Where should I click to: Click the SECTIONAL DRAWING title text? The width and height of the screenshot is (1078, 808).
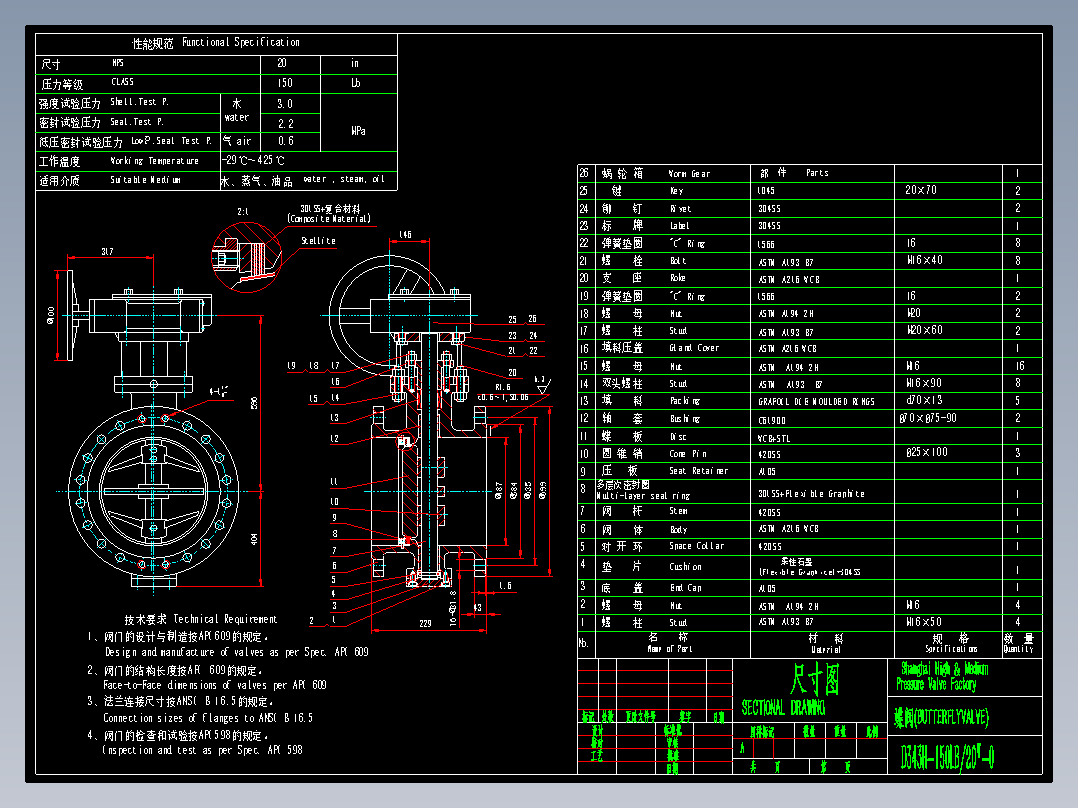(783, 708)
